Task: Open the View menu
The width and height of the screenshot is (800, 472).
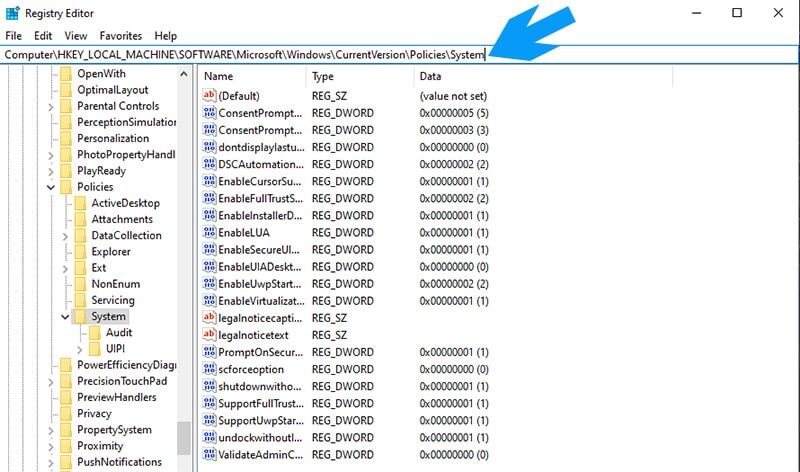Action: [76, 36]
